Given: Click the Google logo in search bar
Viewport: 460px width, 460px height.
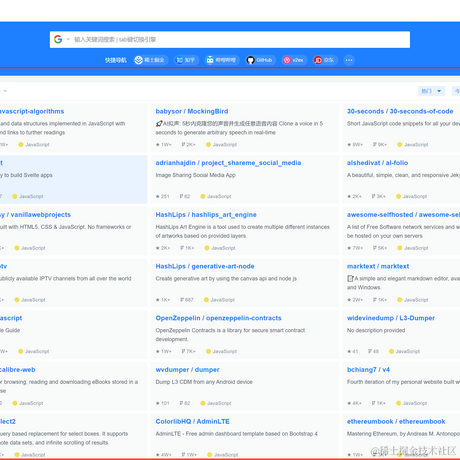Looking at the screenshot, I should tap(58, 39).
